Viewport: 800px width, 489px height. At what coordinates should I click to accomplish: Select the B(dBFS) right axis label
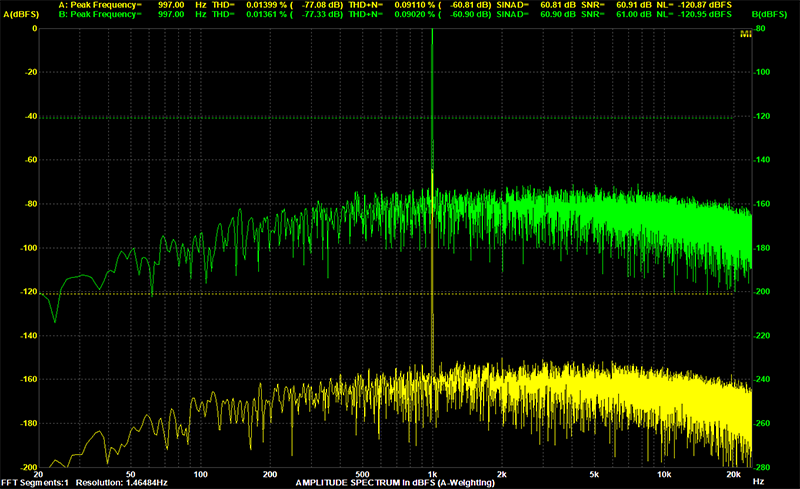click(769, 14)
